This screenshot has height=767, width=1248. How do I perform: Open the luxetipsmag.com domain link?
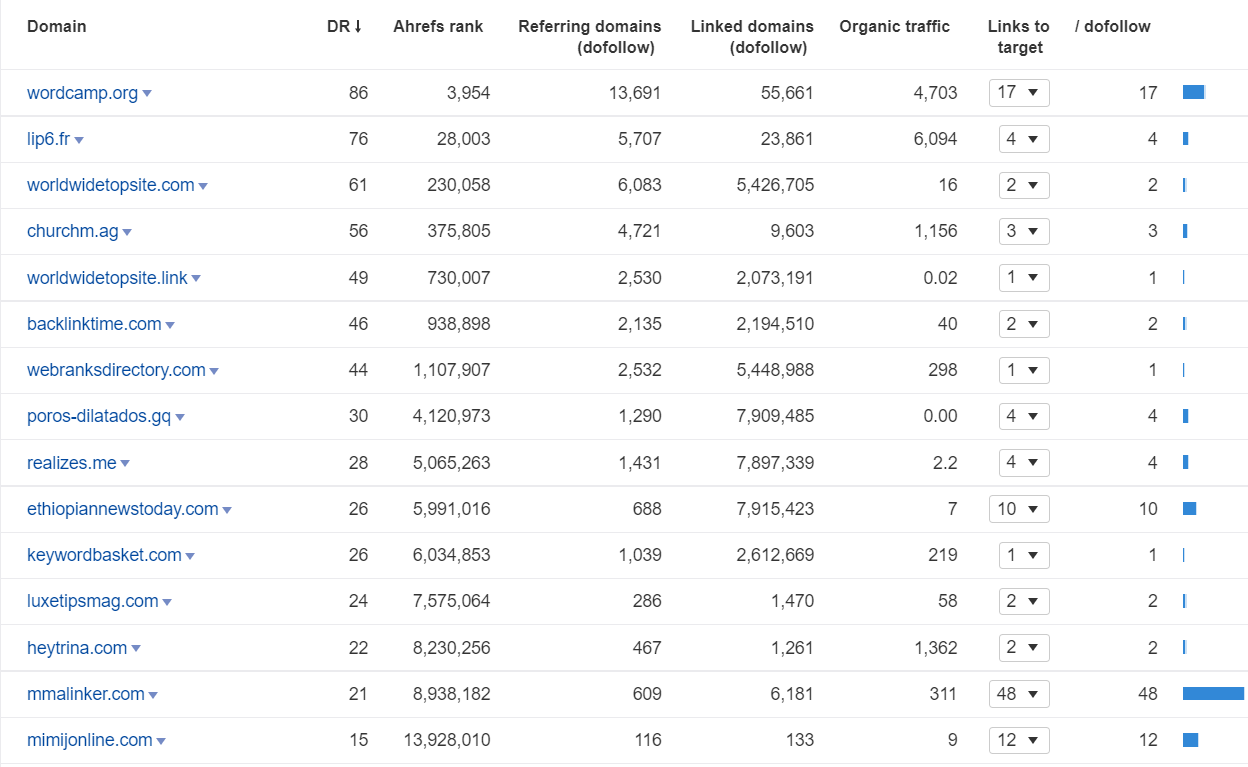click(x=92, y=601)
